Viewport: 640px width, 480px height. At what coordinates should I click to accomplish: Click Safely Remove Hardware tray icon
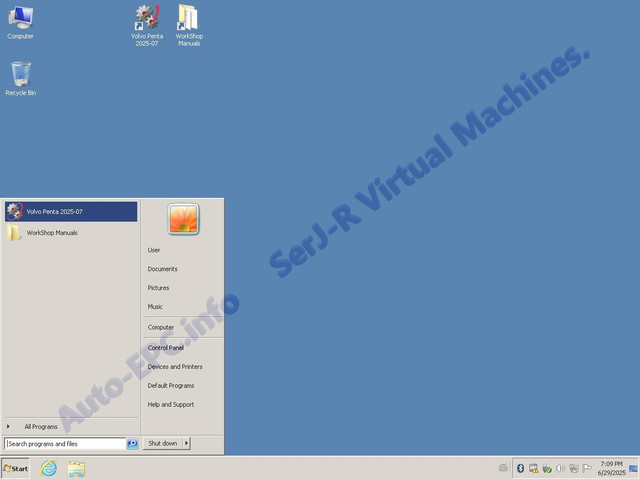click(547, 469)
